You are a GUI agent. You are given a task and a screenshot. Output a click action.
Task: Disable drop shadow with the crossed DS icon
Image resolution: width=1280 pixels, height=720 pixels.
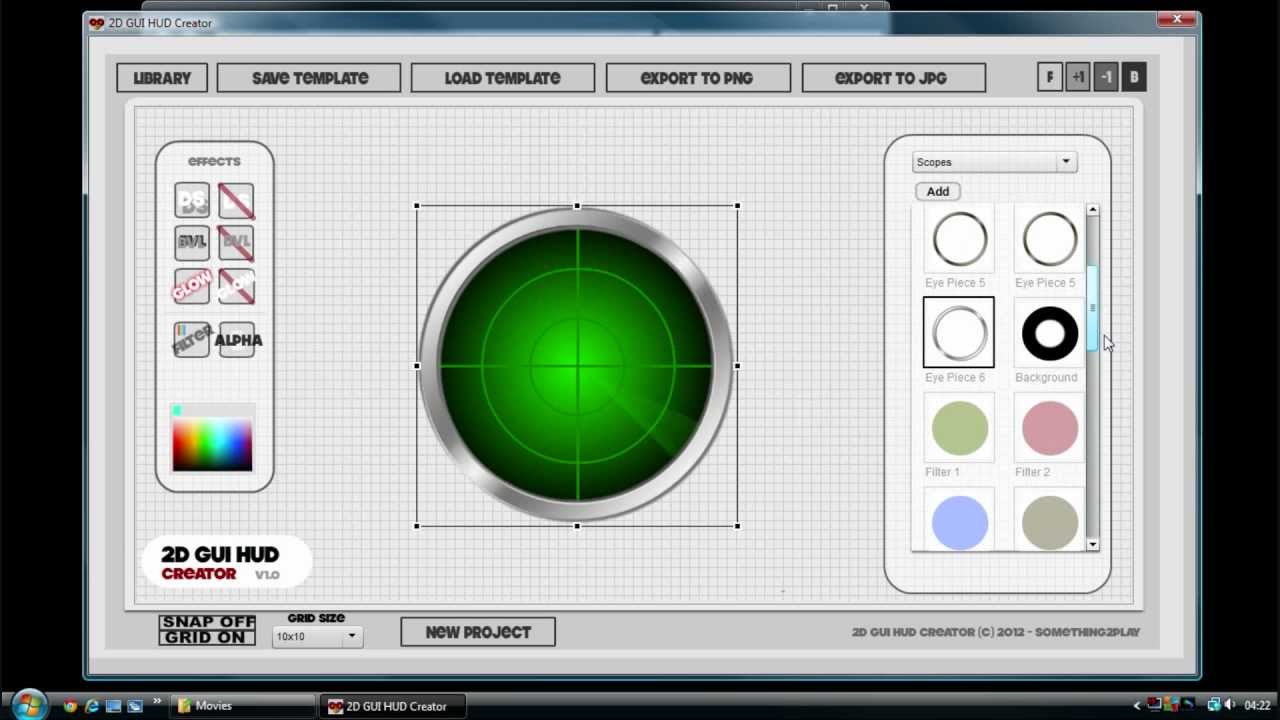pos(236,200)
